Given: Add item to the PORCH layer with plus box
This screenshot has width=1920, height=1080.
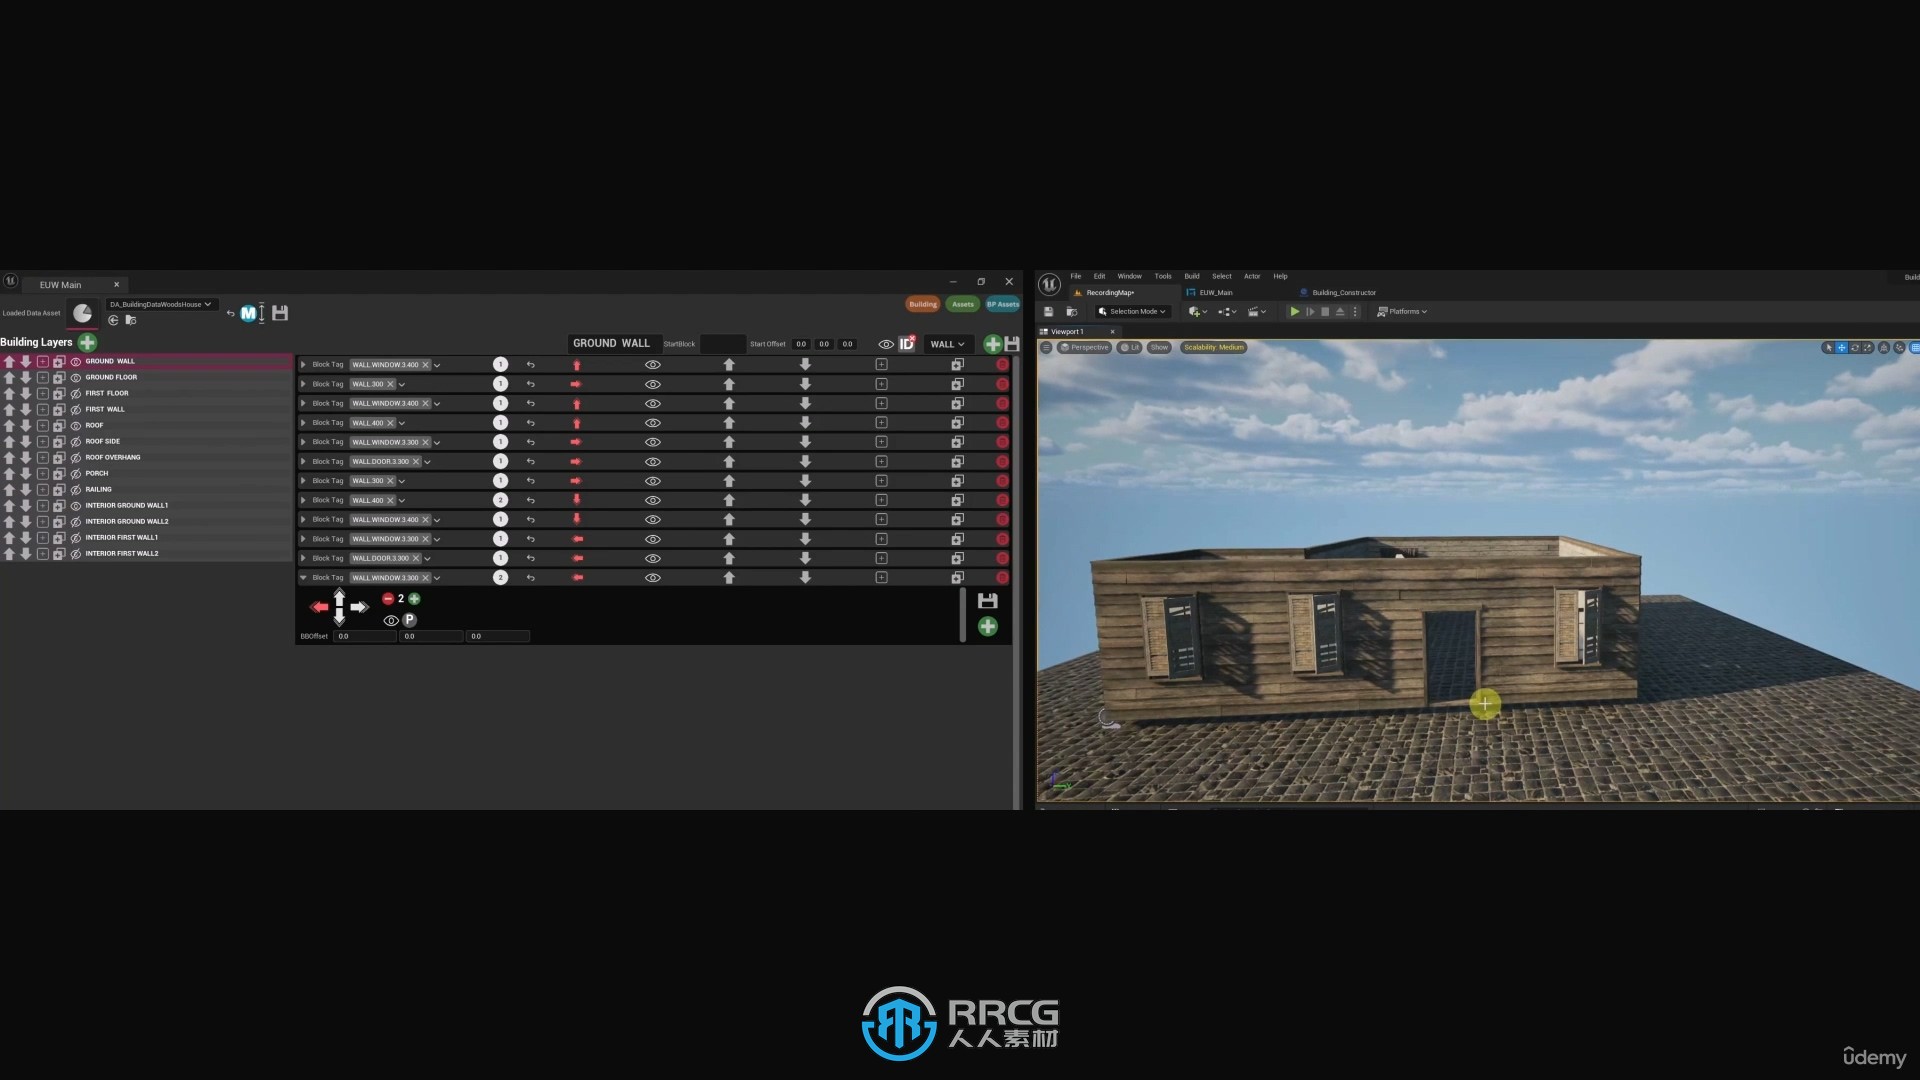Looking at the screenshot, I should click(43, 473).
